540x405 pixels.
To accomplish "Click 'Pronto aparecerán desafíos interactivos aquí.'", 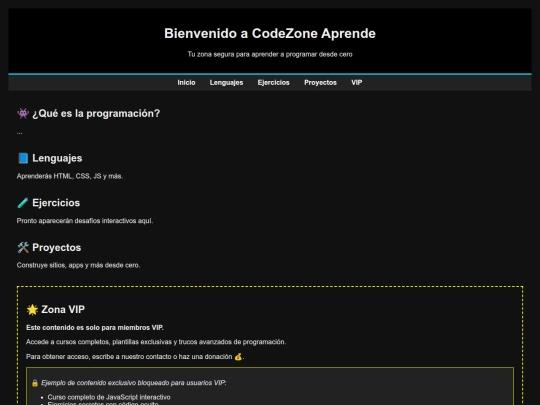I will [x=85, y=221].
